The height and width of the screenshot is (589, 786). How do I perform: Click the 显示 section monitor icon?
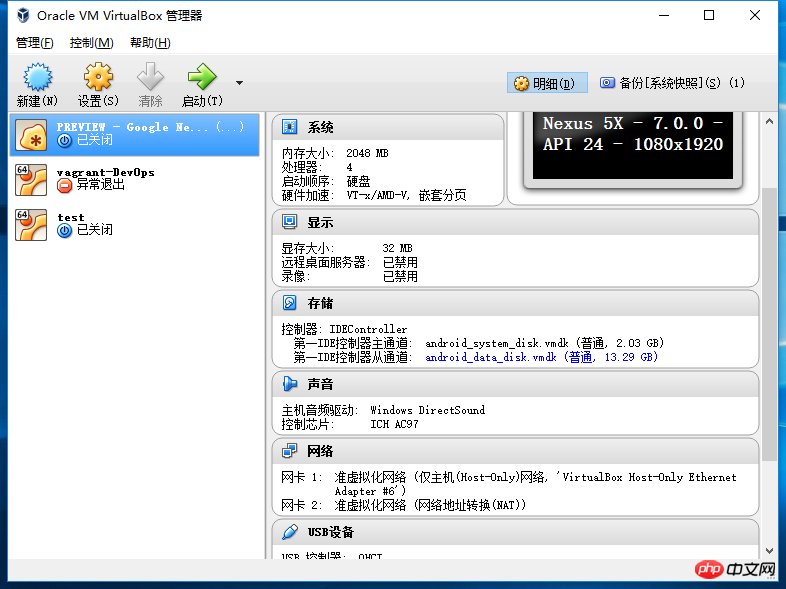pyautogui.click(x=290, y=222)
